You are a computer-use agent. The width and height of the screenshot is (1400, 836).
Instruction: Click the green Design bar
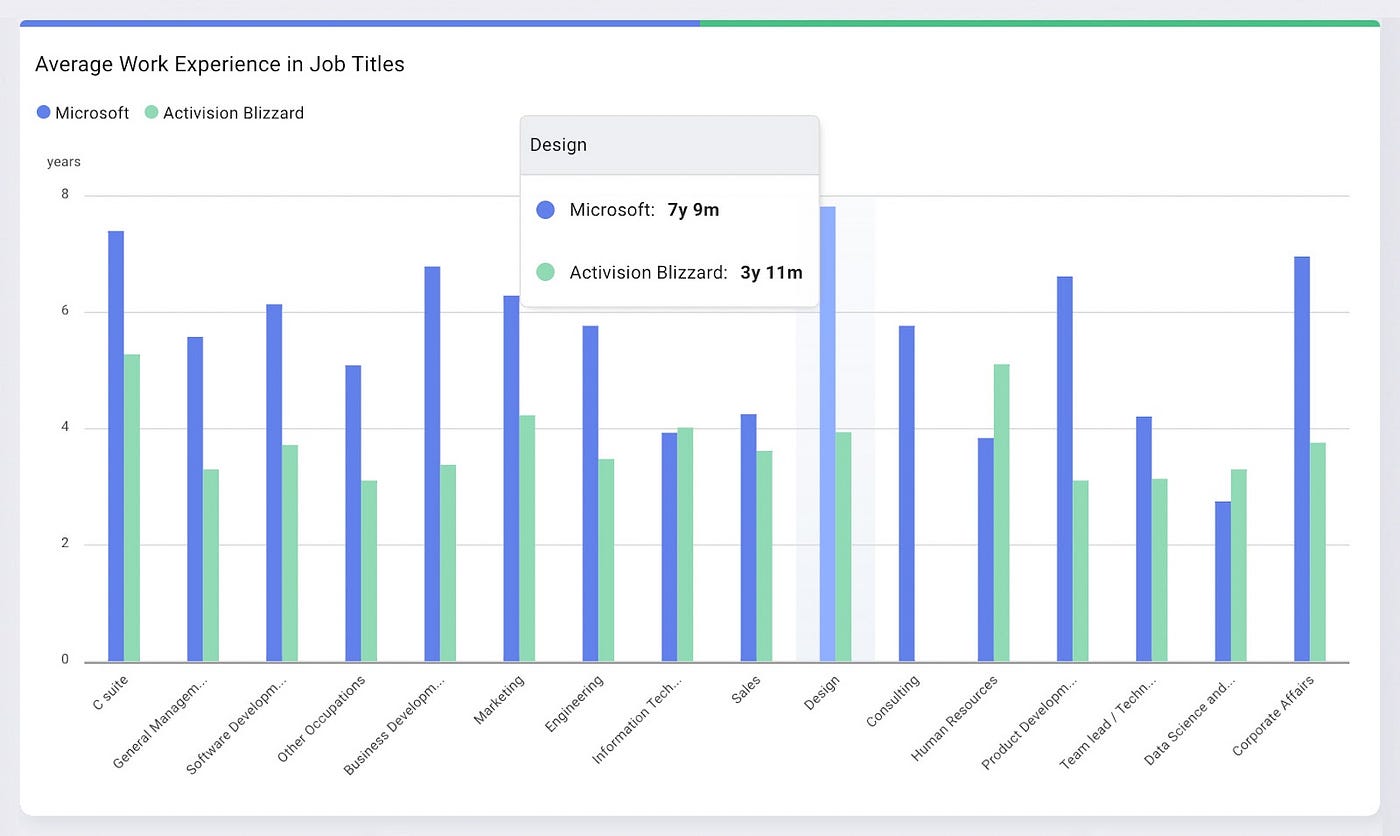point(843,547)
